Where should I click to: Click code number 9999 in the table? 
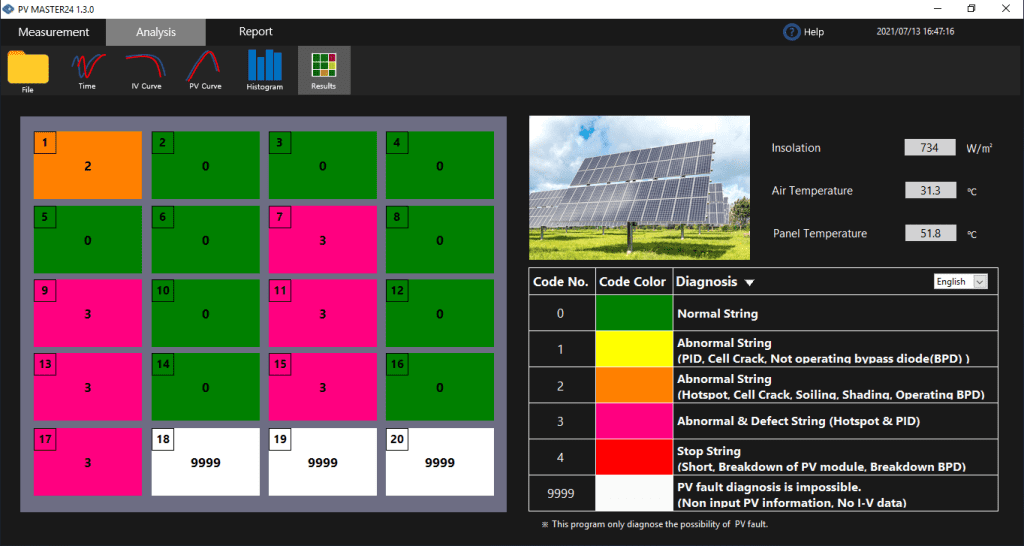click(x=560, y=494)
